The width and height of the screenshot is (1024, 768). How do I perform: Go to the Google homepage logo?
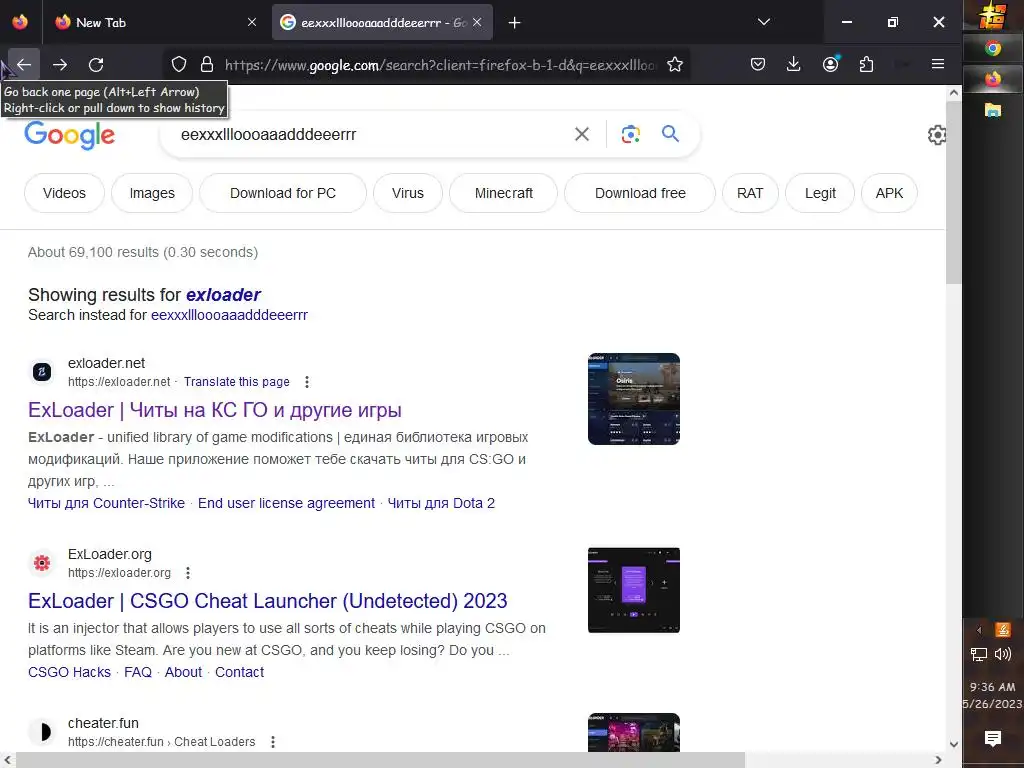tap(70, 135)
